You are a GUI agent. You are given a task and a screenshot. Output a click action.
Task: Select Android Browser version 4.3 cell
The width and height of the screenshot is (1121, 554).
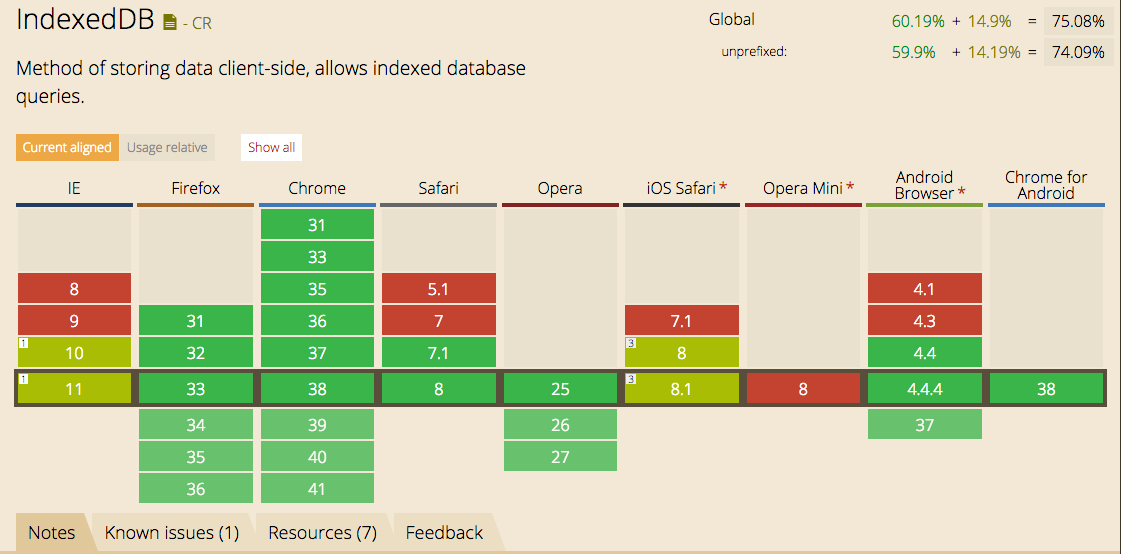point(925,320)
